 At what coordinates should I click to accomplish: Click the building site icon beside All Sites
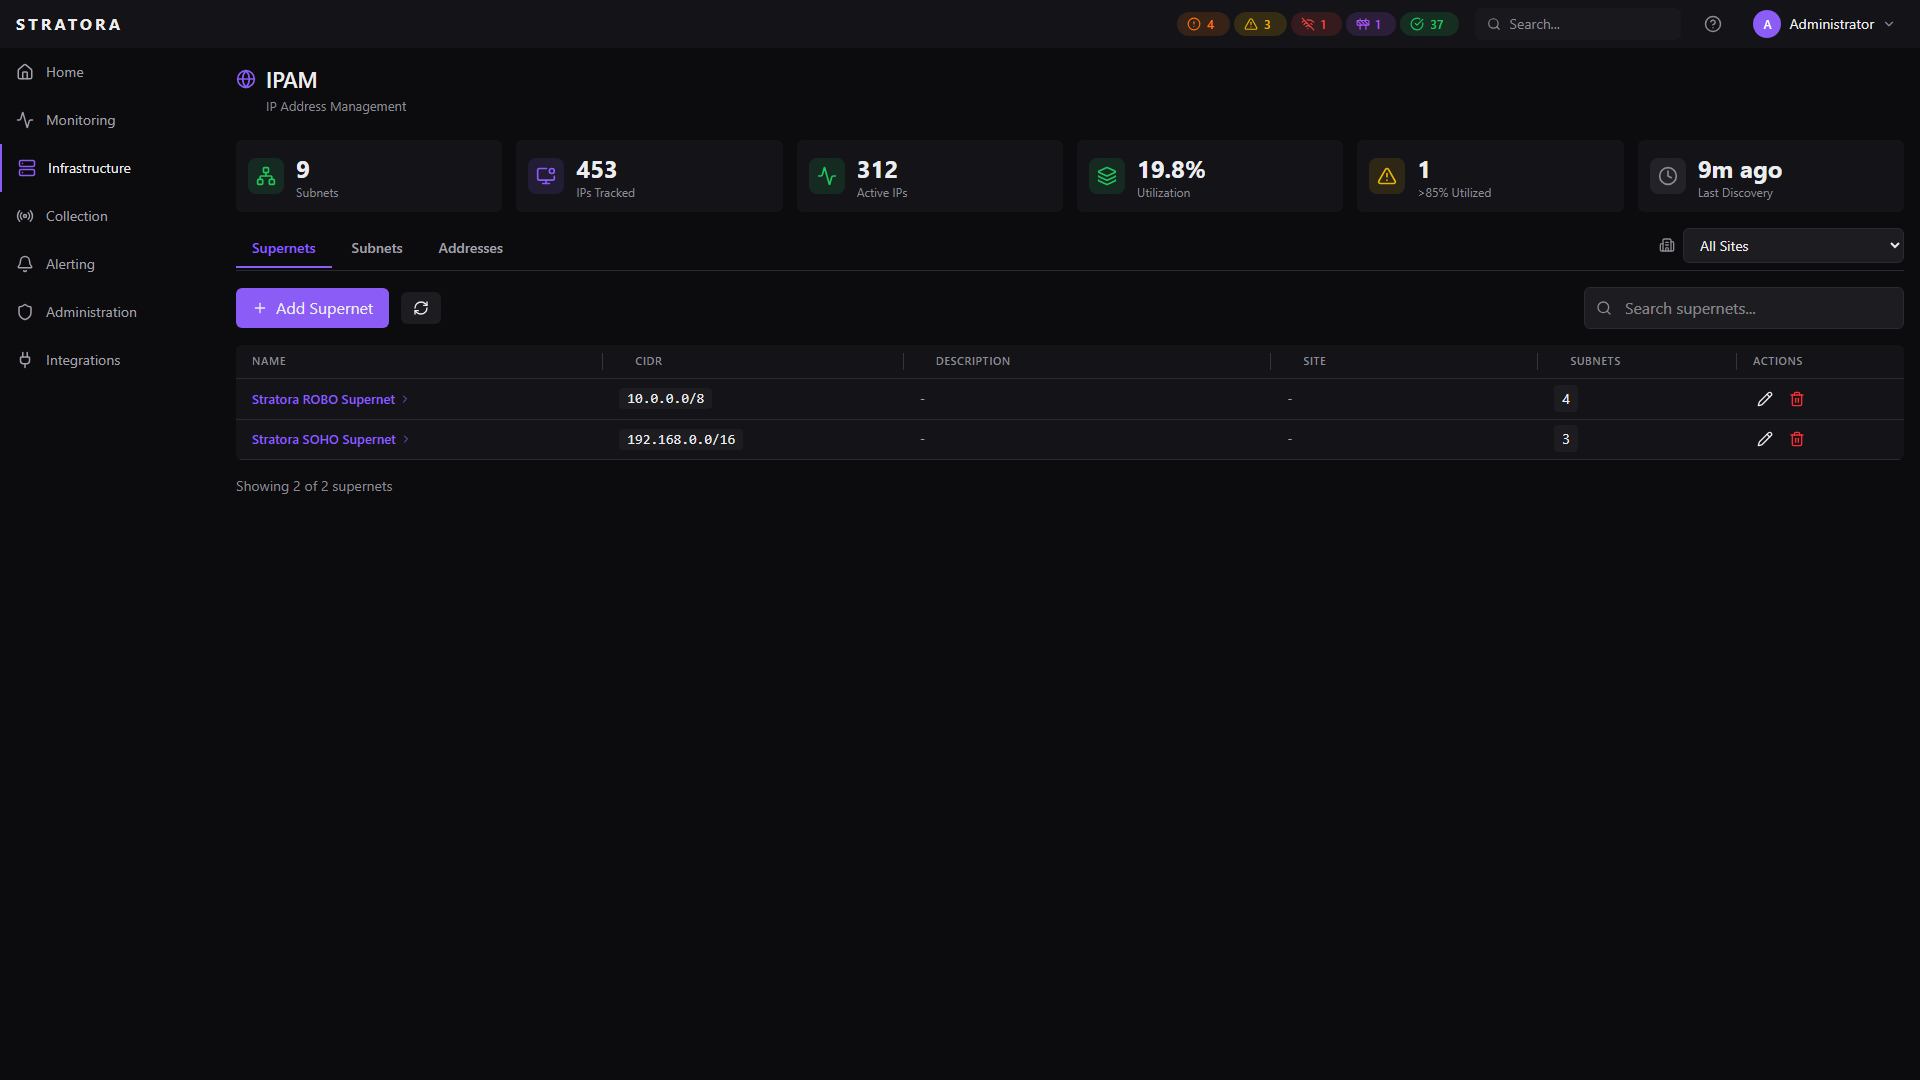(1667, 245)
